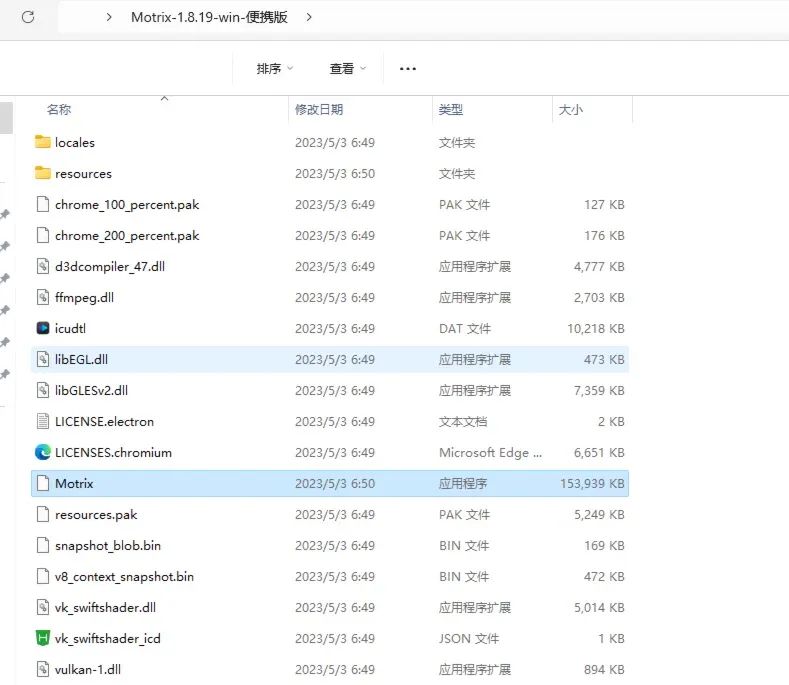The image size is (789, 685).
Task: Select the vk_swiftshader_icd file name
Action: (x=108, y=639)
